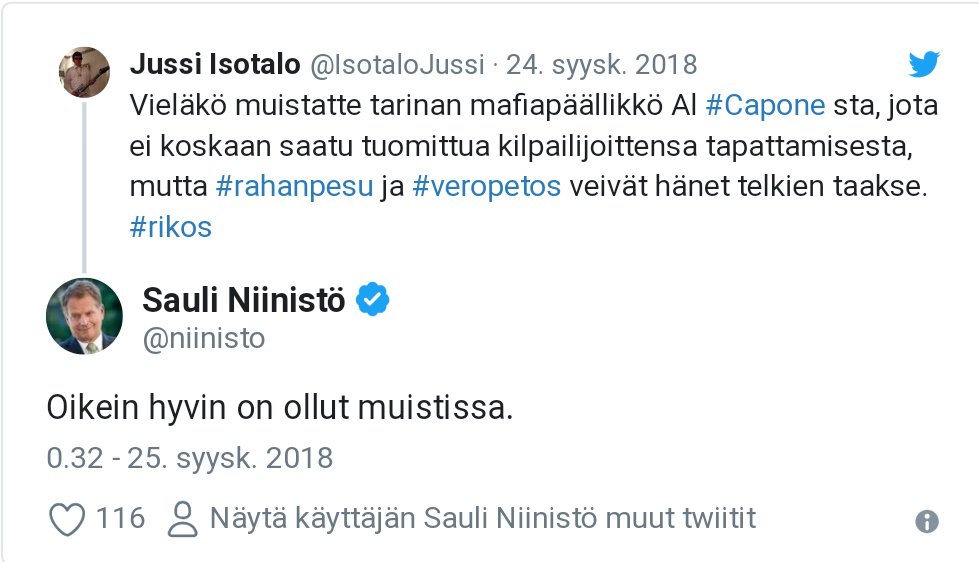979x562 pixels.
Task: Click the Twitter bird logo
Action: [x=924, y=64]
